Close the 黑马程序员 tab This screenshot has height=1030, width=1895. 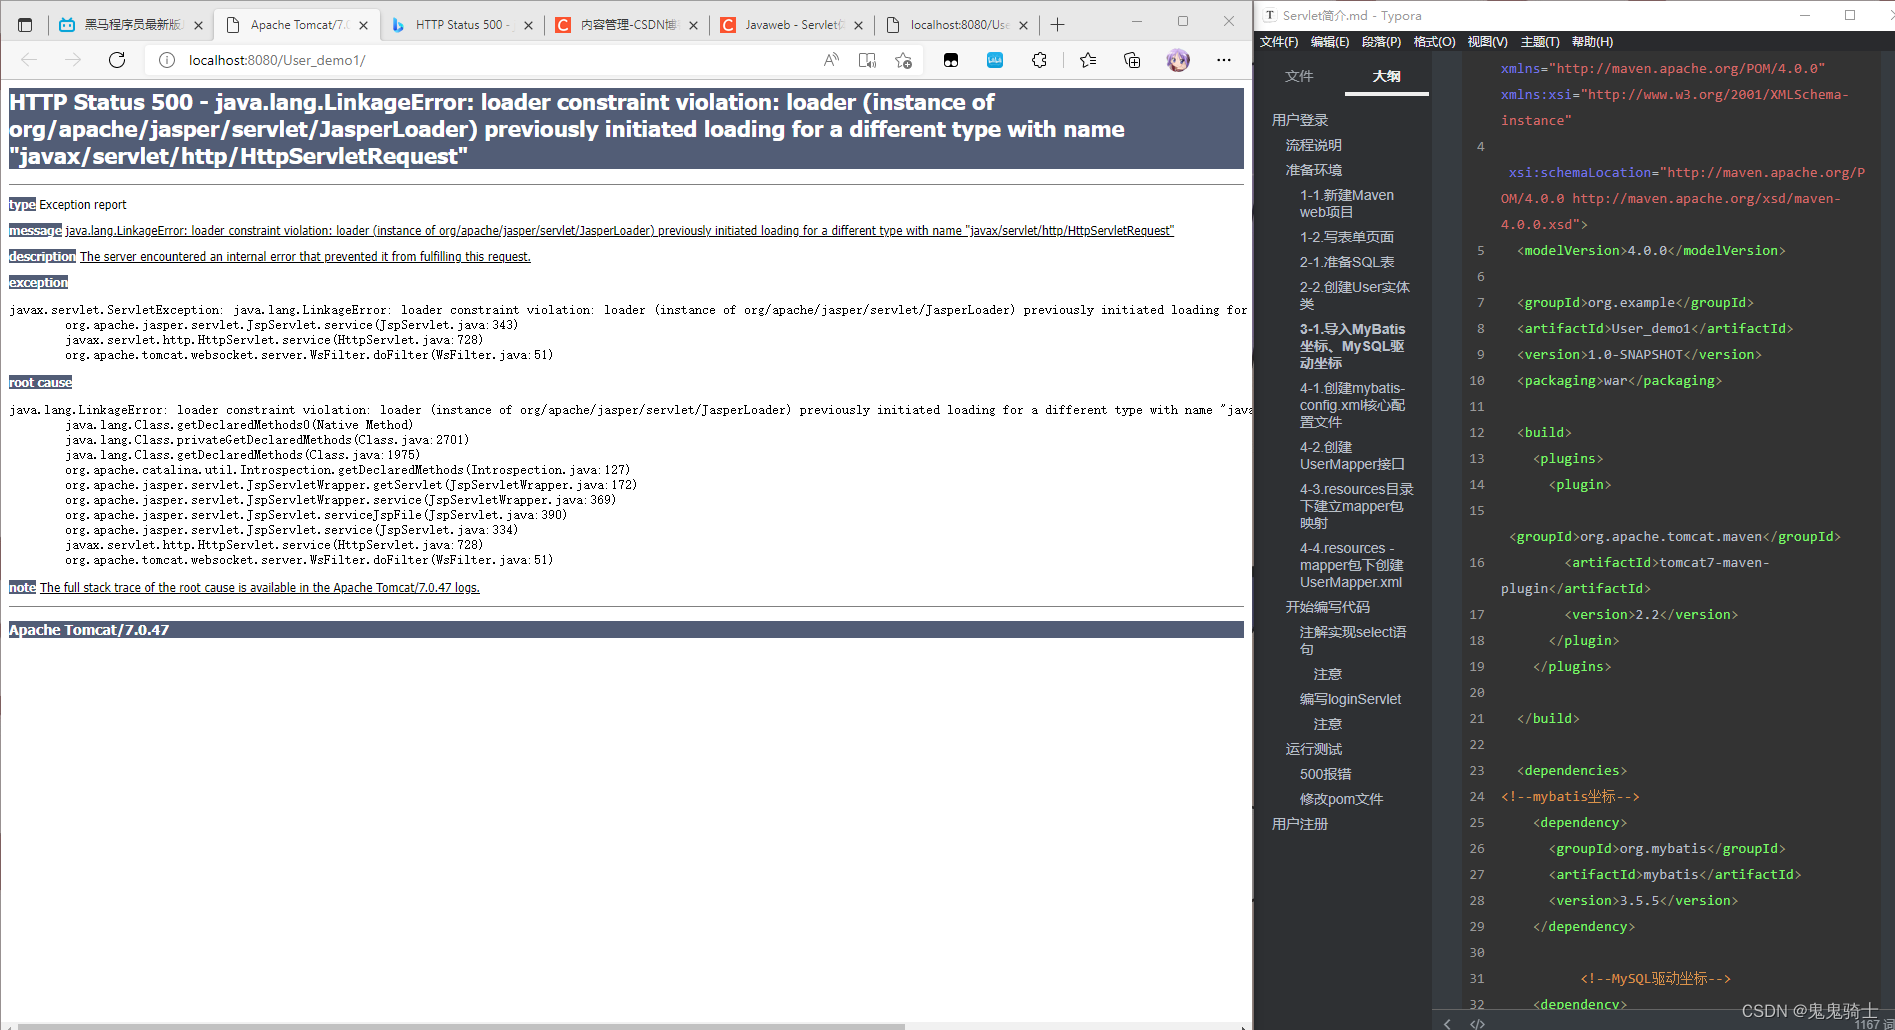click(x=198, y=25)
